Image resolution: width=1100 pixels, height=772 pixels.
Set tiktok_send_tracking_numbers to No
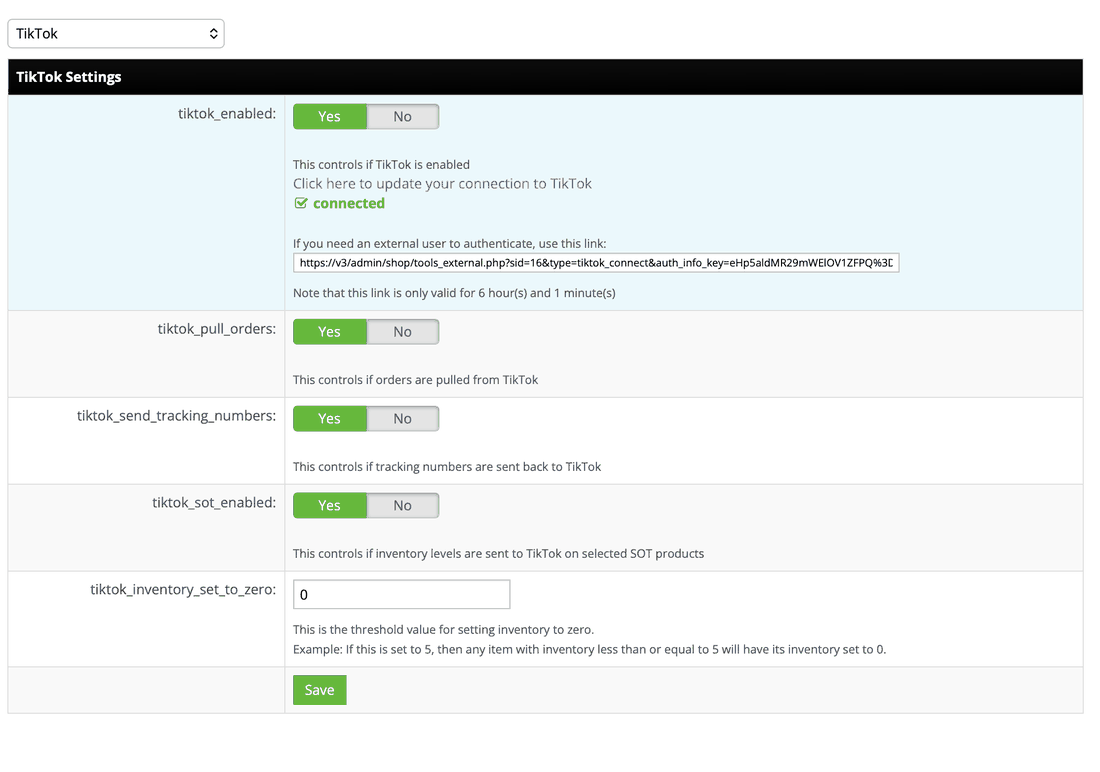coord(403,419)
